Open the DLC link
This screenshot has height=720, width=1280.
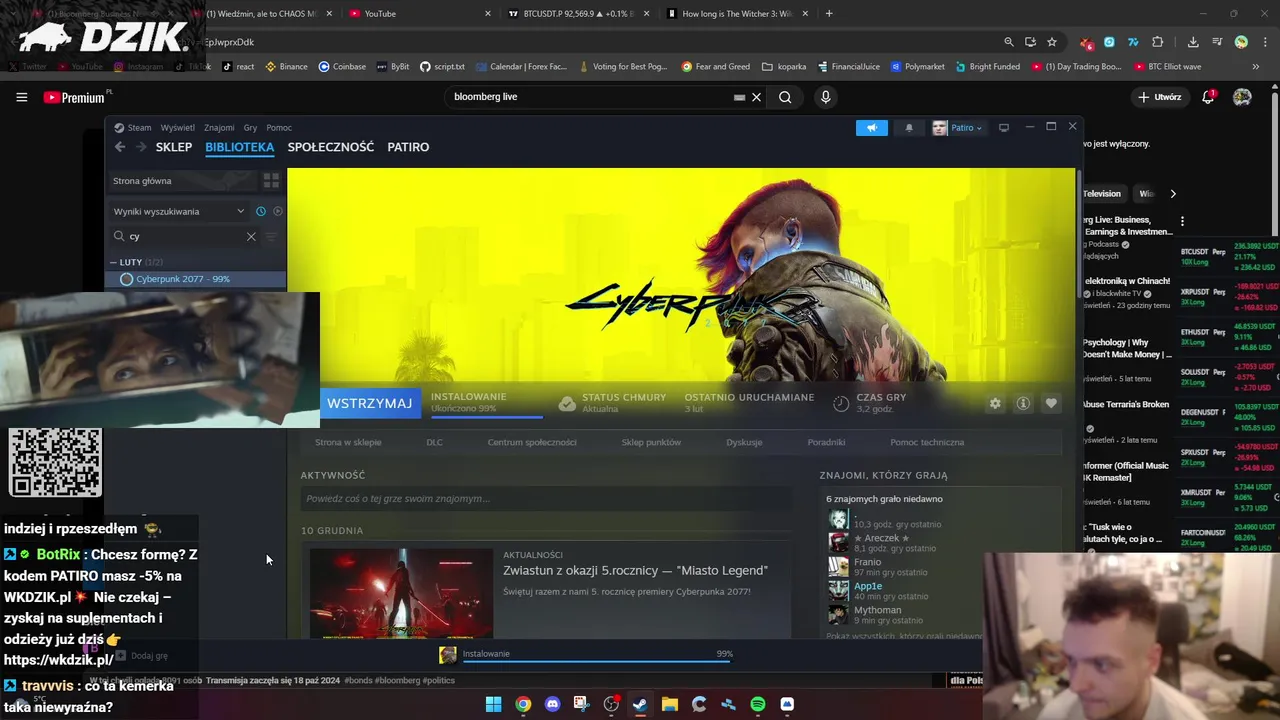pos(435,442)
